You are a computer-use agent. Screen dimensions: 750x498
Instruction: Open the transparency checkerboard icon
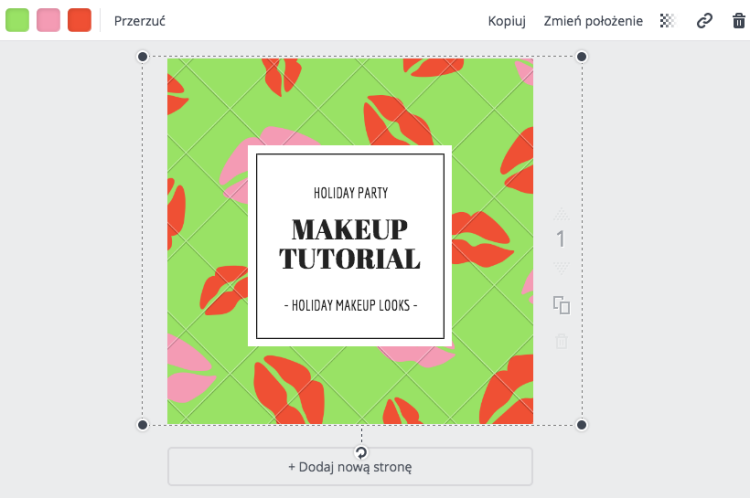pos(668,21)
